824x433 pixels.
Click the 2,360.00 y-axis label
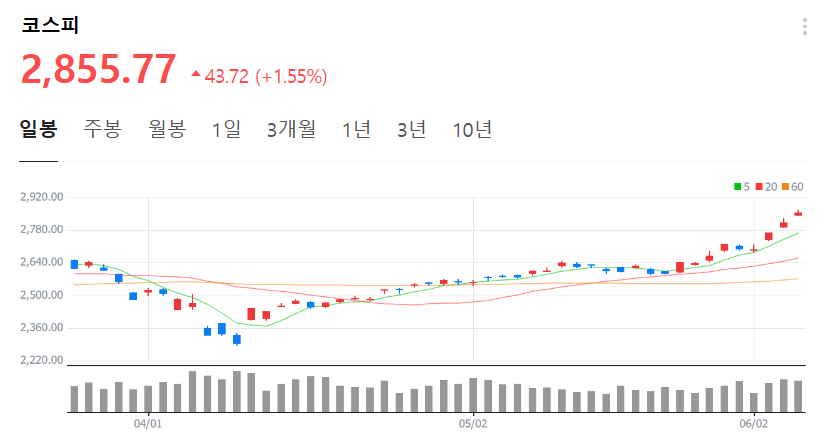pyautogui.click(x=42, y=328)
